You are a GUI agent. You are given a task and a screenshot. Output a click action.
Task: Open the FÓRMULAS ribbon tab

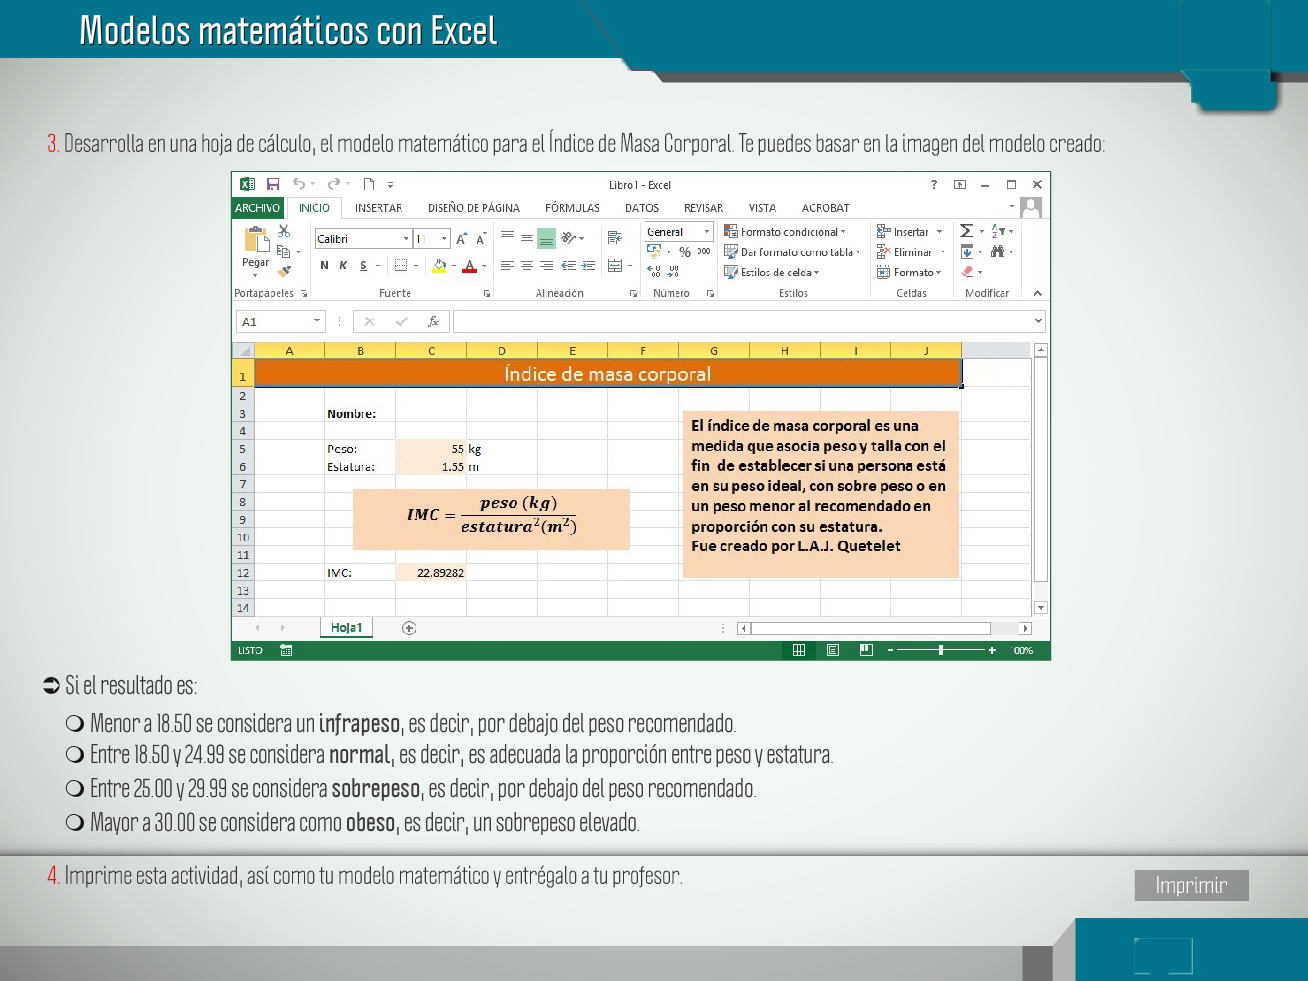pos(572,208)
